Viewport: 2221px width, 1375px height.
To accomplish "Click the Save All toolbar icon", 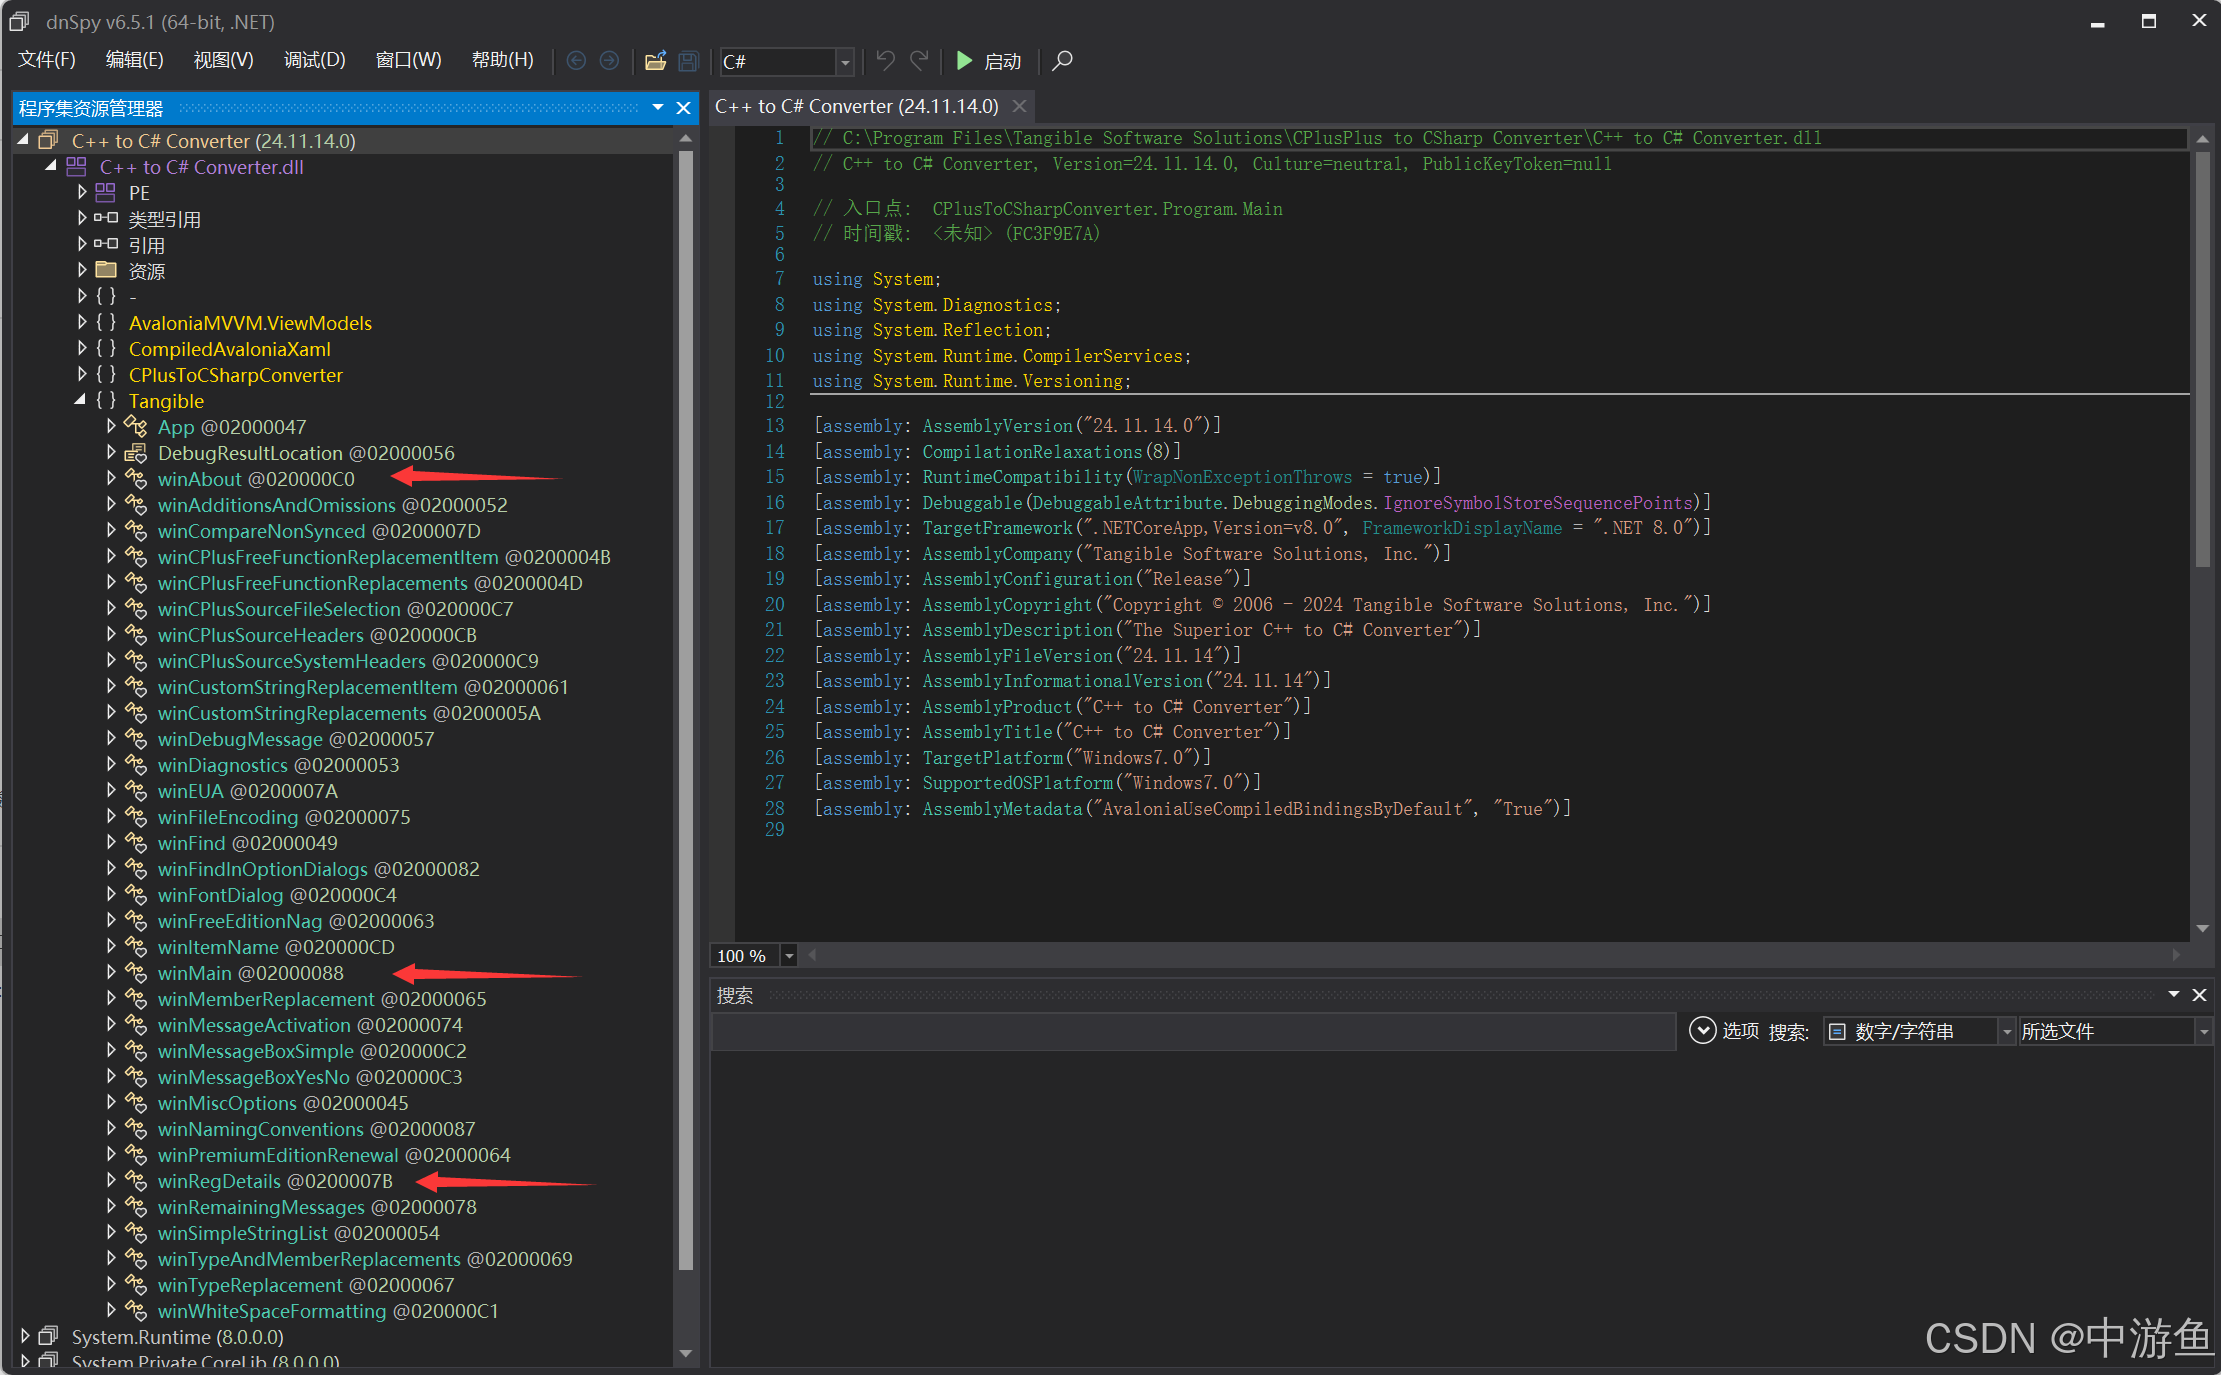I will pyautogui.click(x=688, y=61).
